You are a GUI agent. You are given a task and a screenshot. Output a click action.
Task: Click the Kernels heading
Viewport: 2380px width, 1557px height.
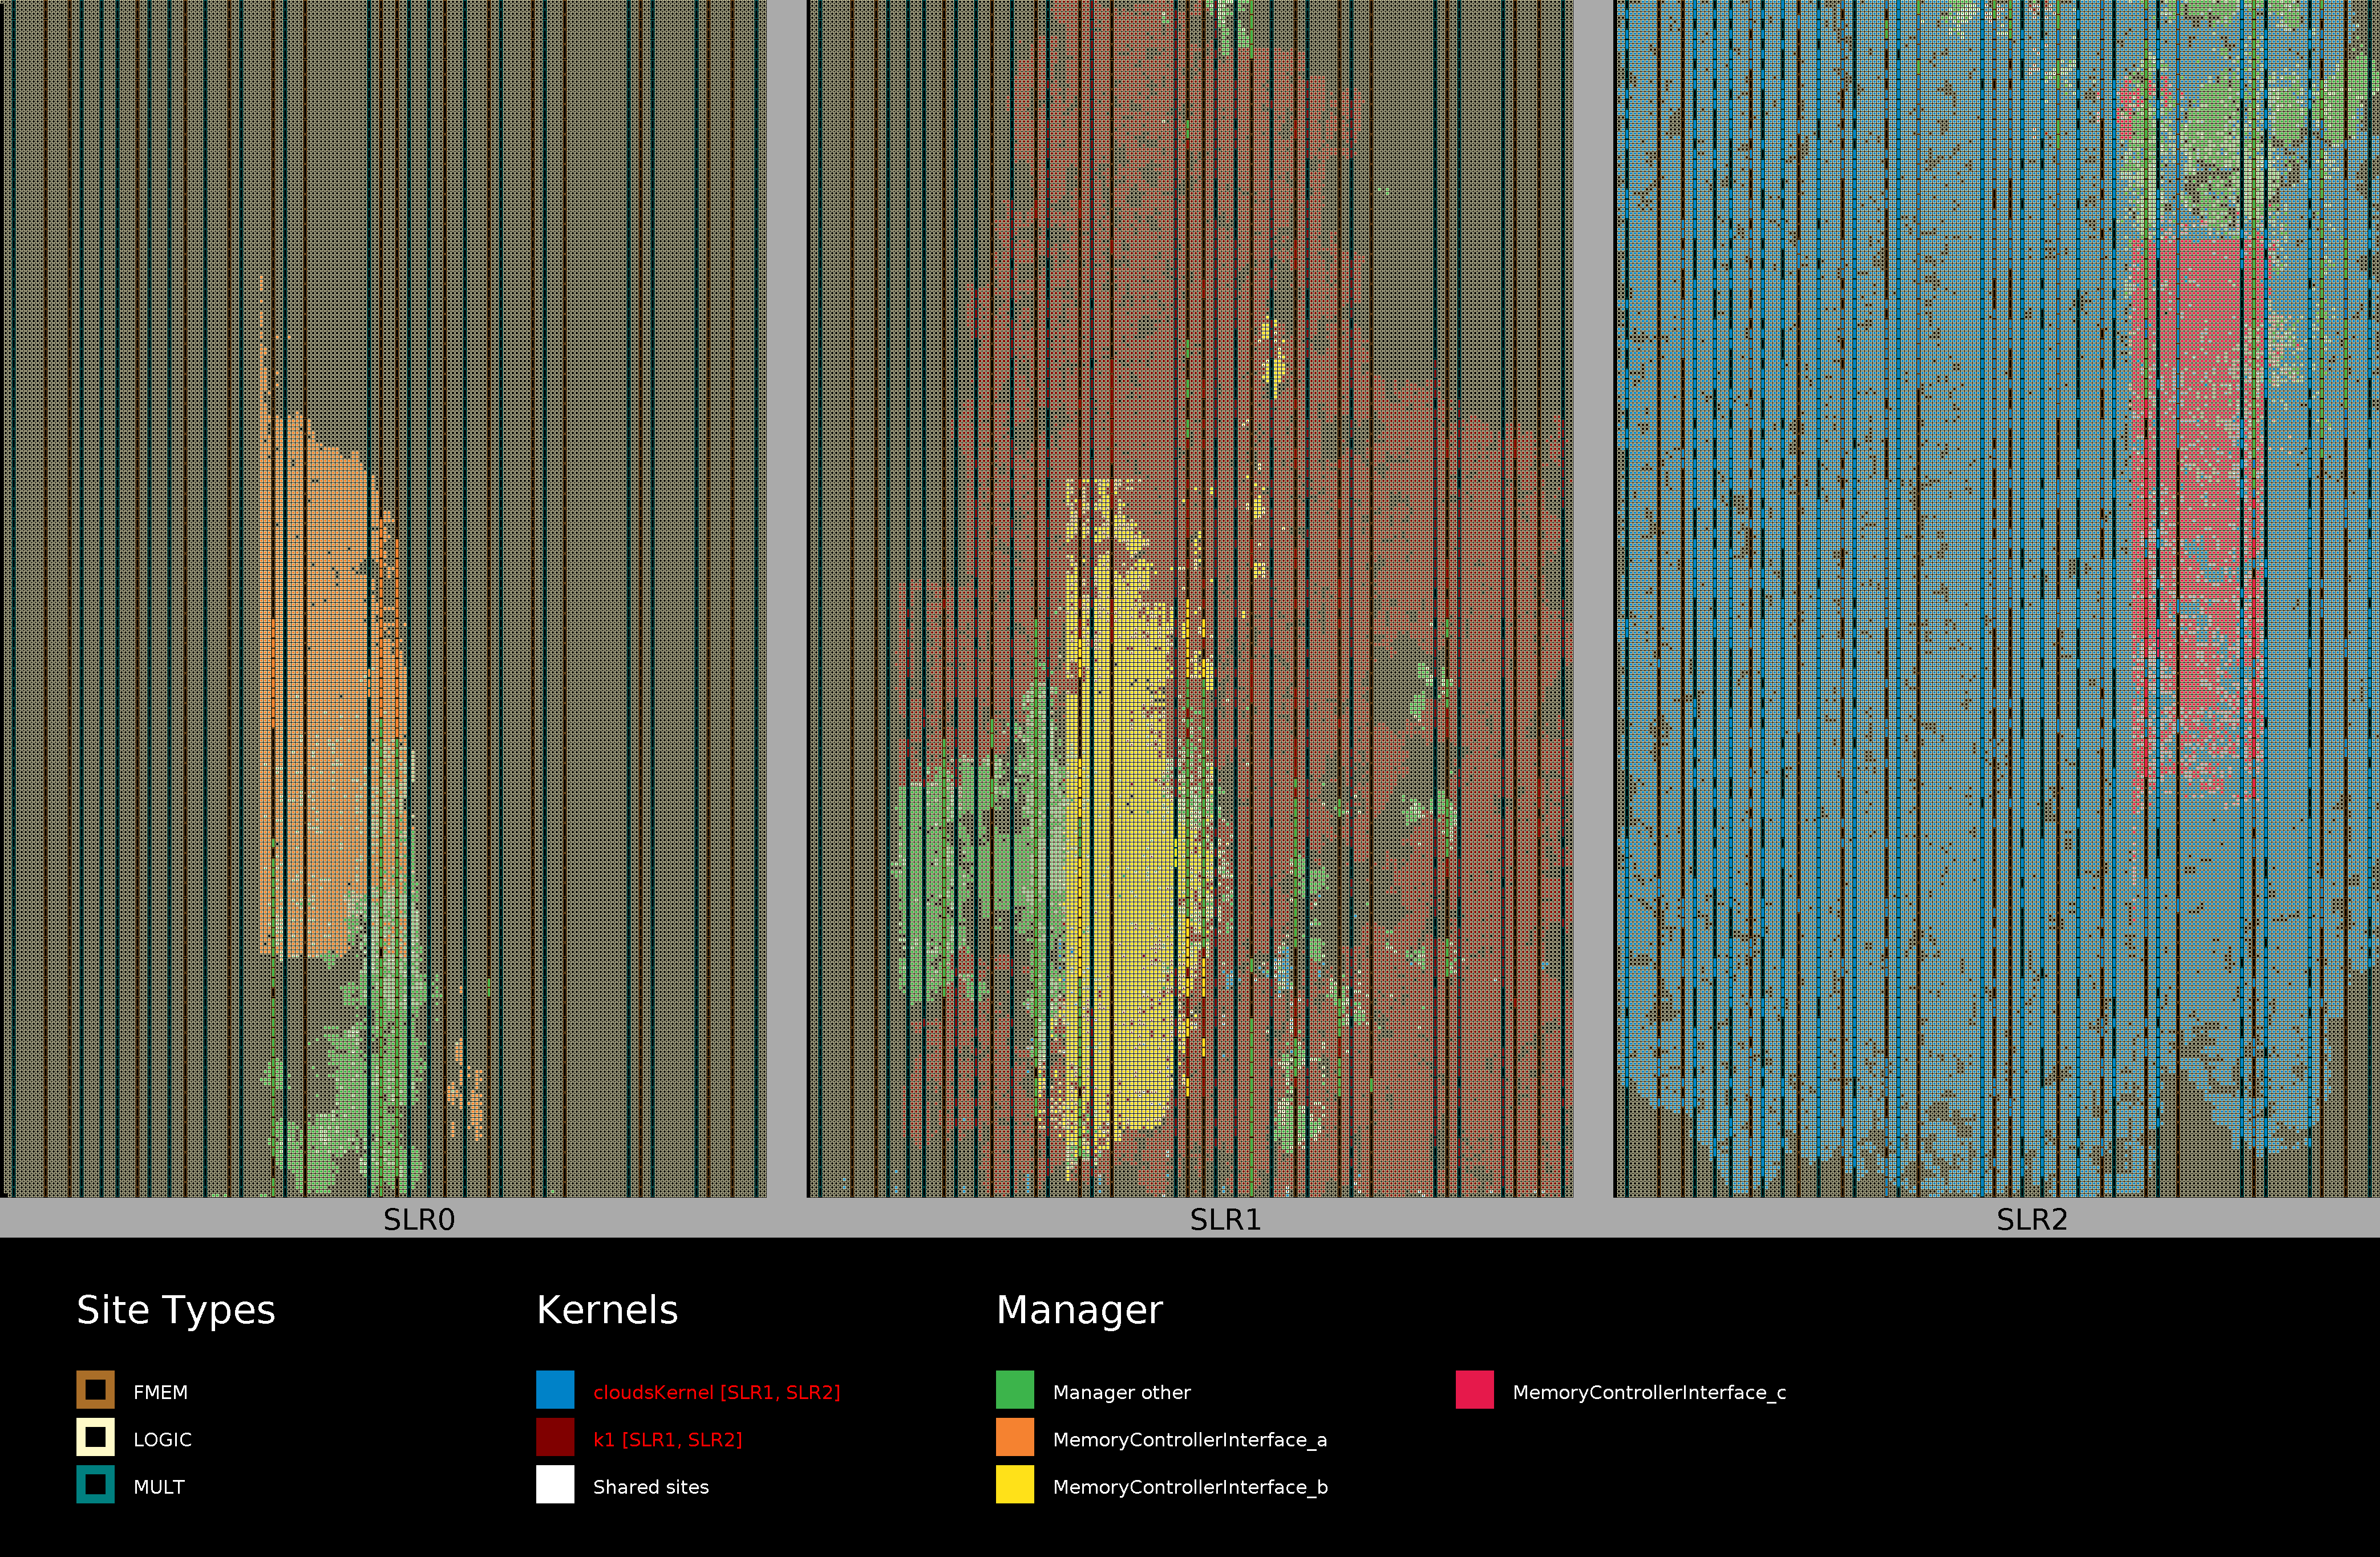pyautogui.click(x=607, y=1310)
